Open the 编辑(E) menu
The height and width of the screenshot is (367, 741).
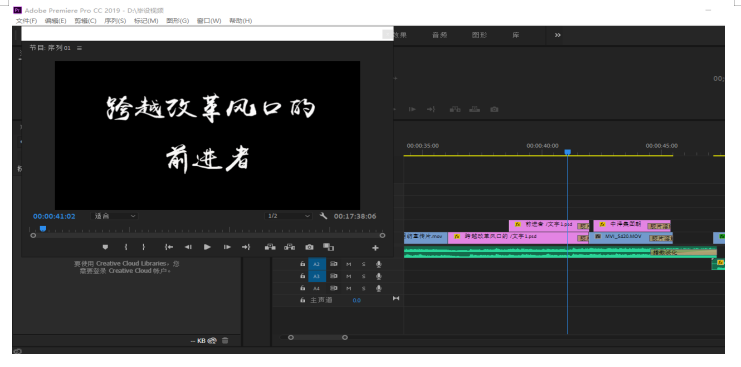click(x=56, y=21)
